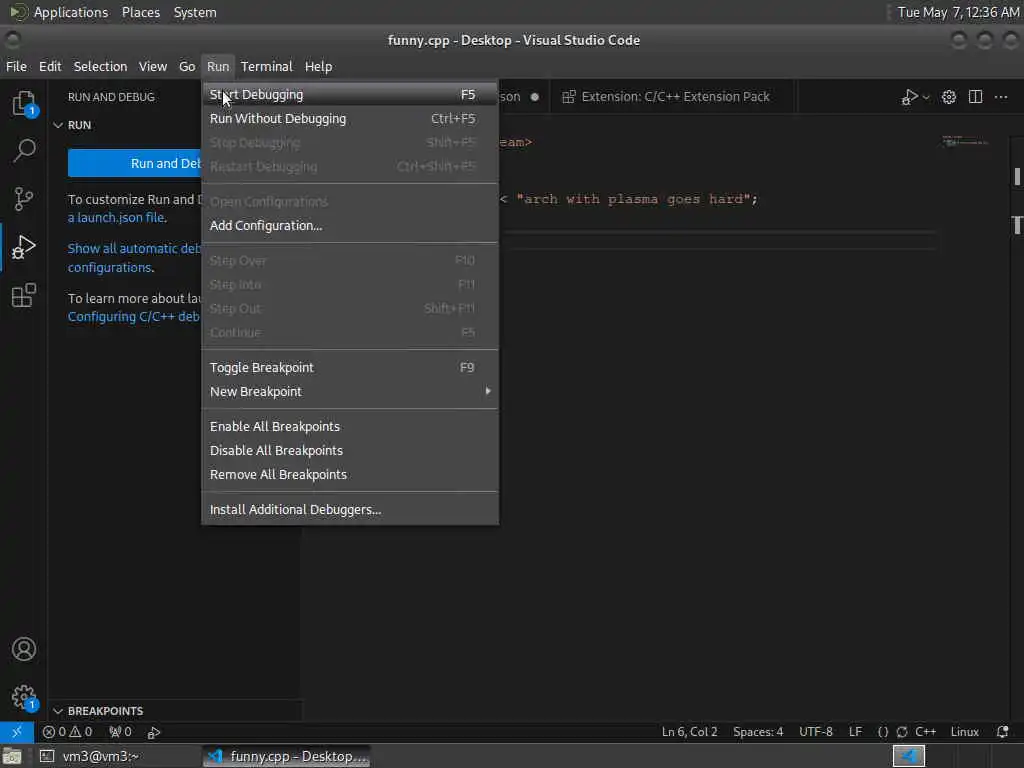This screenshot has width=1024, height=768.
Task: Open the Help menu
Action: tap(318, 66)
